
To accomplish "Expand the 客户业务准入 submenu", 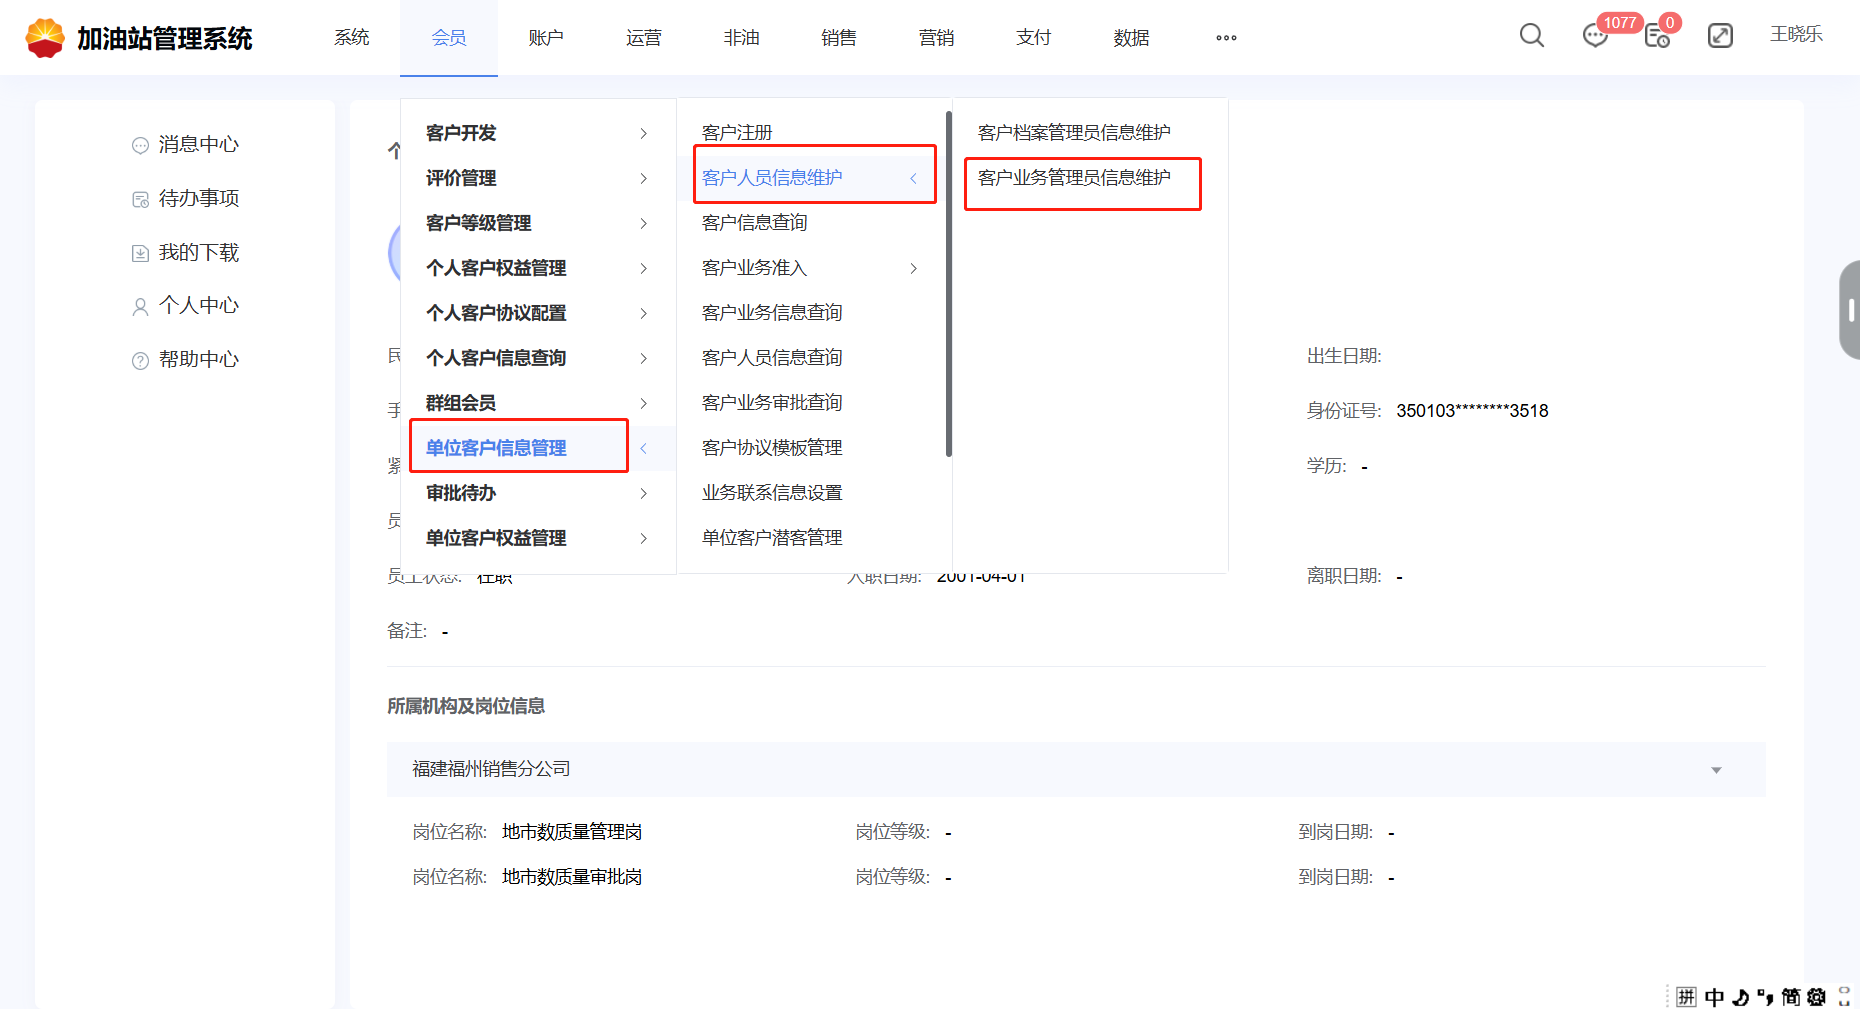I will 810,268.
